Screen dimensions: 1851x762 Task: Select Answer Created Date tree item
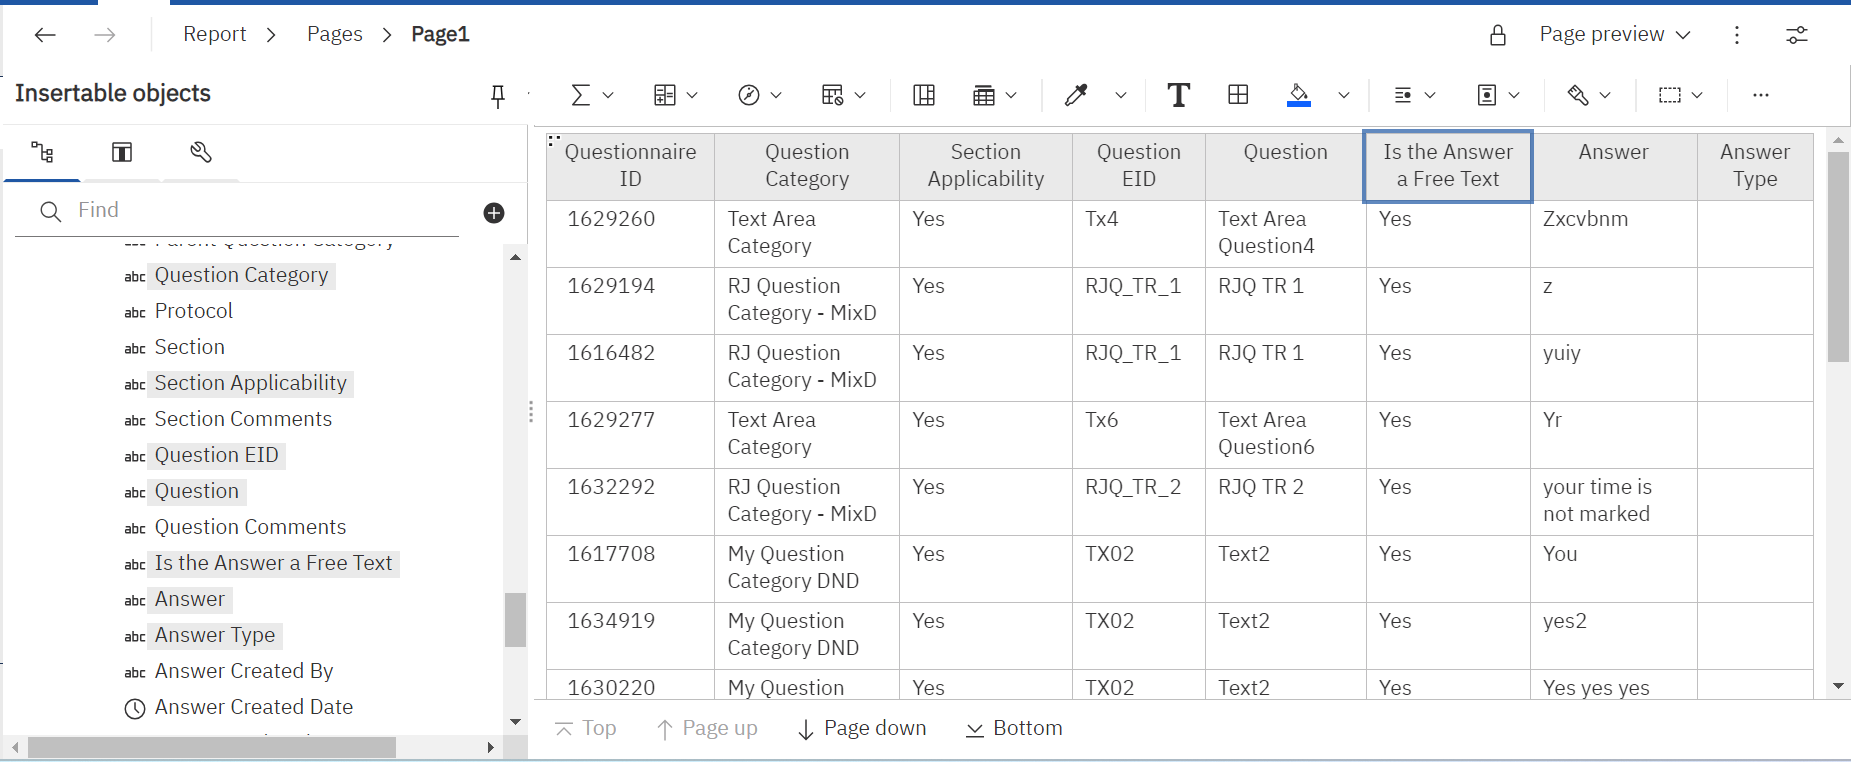pyautogui.click(x=254, y=707)
